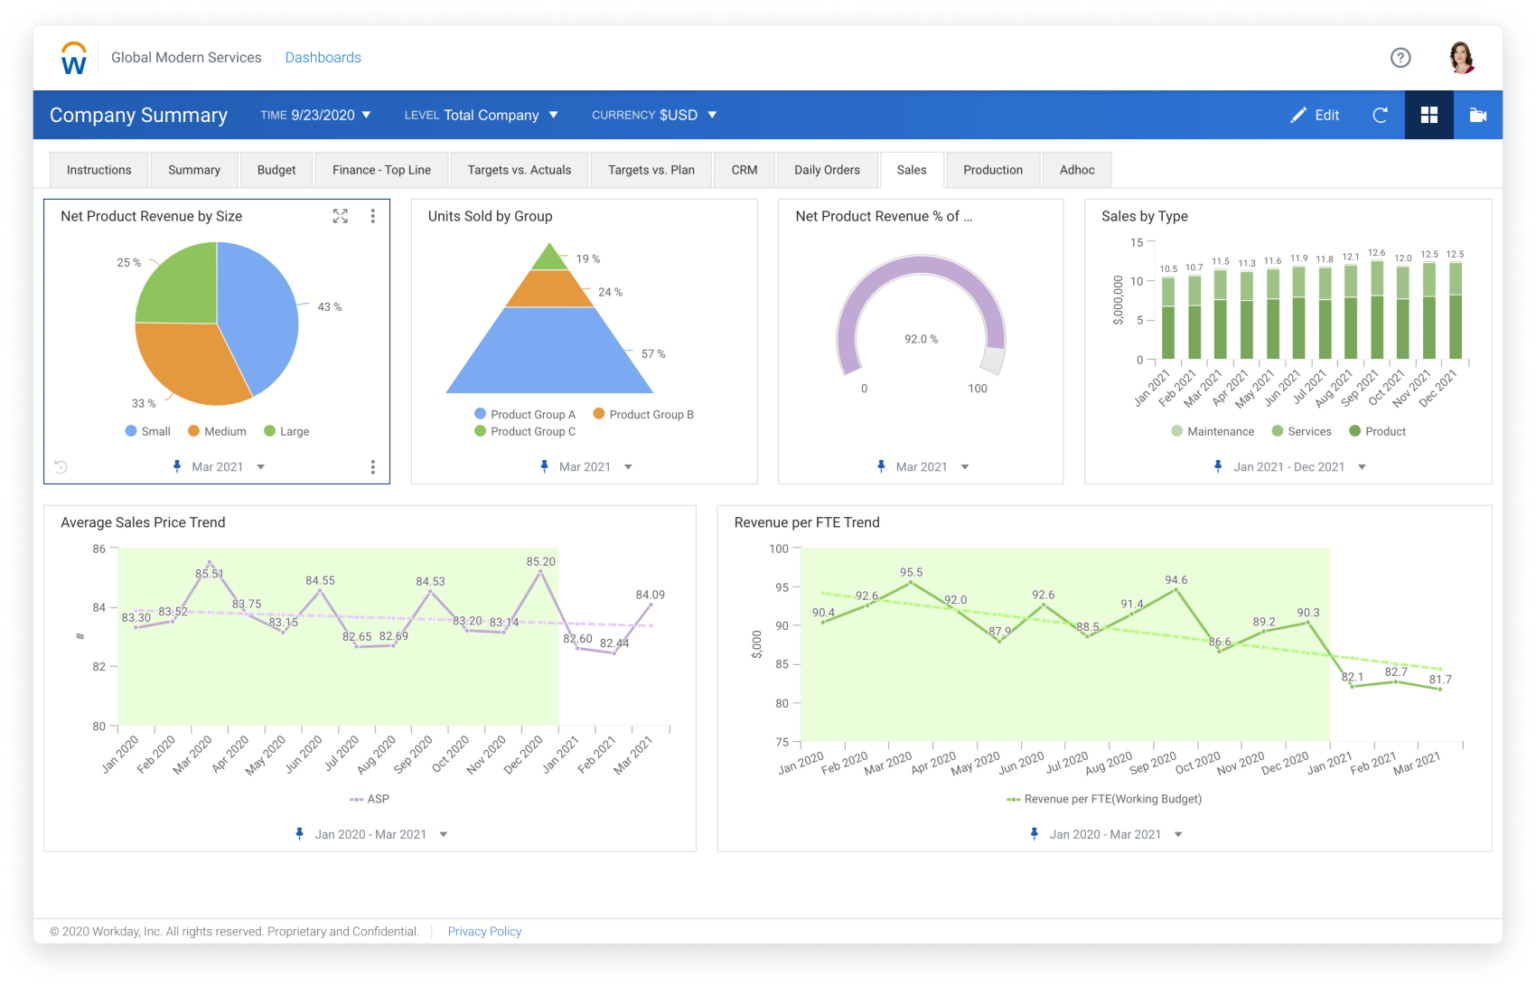Toggle the Small legend entry on the pie chart
1536x986 pixels.
pyautogui.click(x=148, y=430)
